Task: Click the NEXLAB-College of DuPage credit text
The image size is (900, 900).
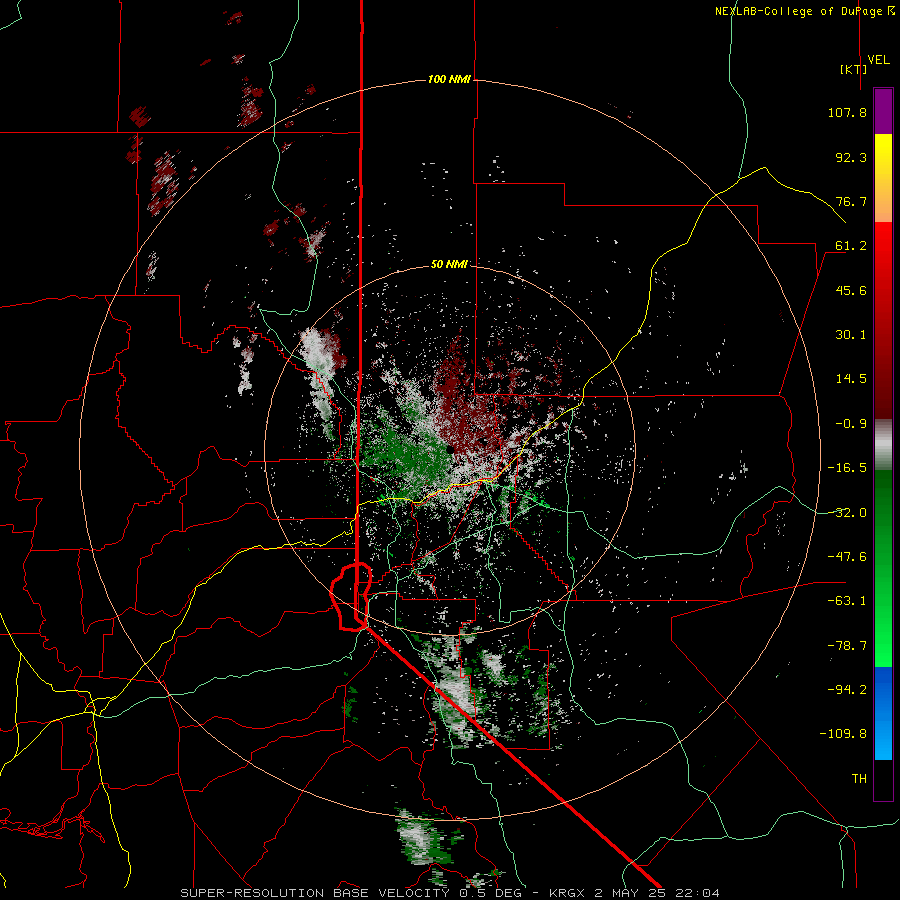Action: pyautogui.click(x=804, y=11)
